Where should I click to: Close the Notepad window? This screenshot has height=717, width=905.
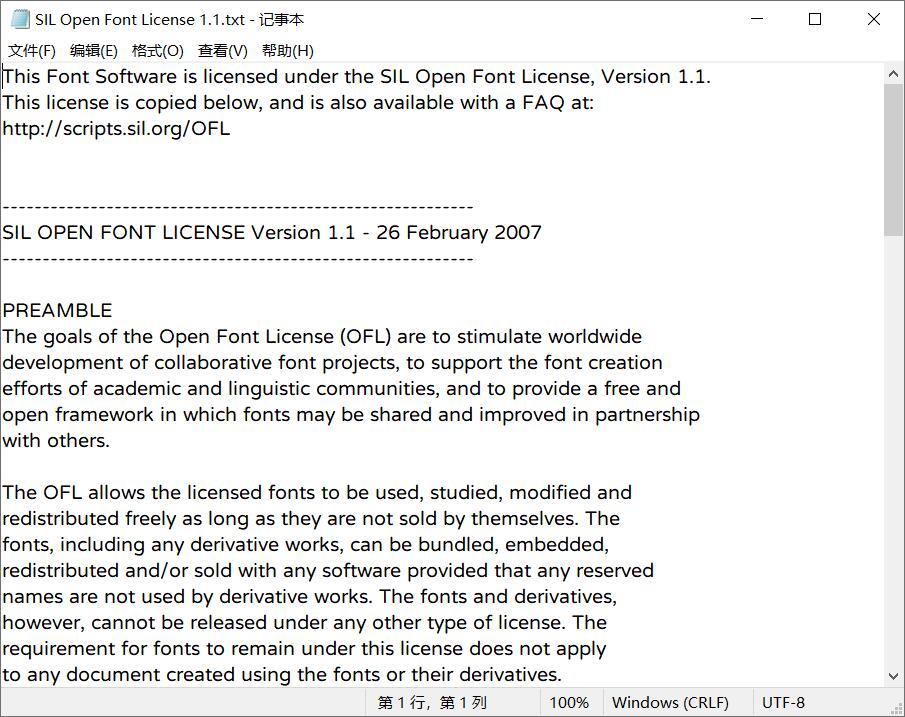point(873,20)
